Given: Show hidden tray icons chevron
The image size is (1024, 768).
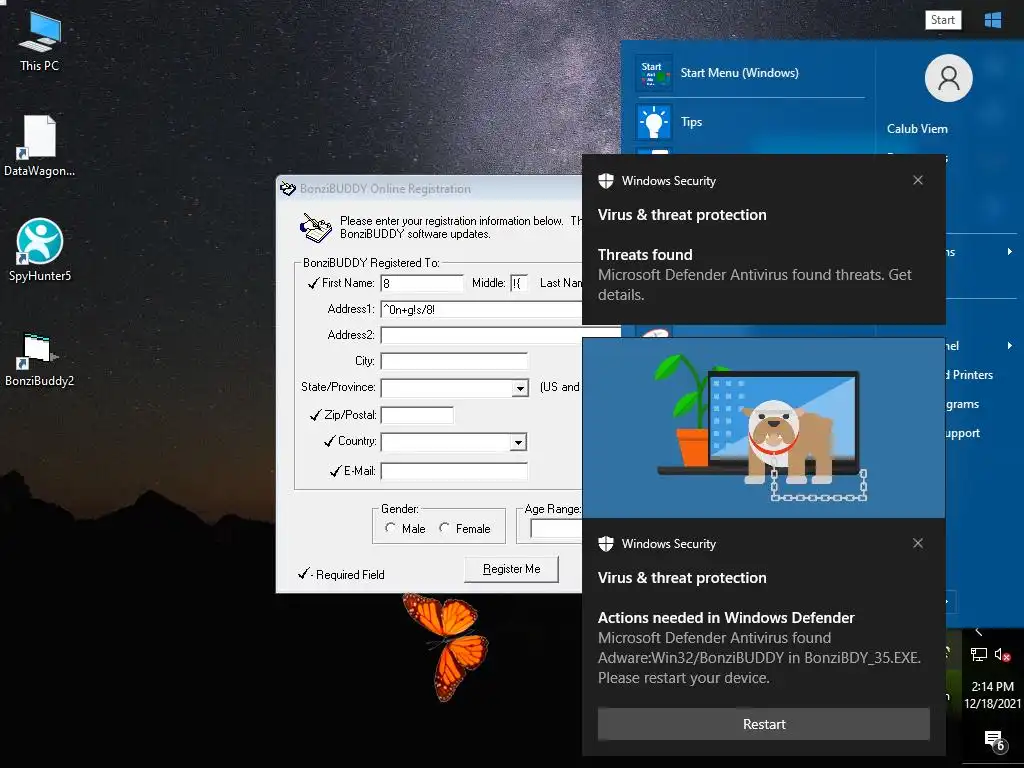Looking at the screenshot, I should (978, 632).
